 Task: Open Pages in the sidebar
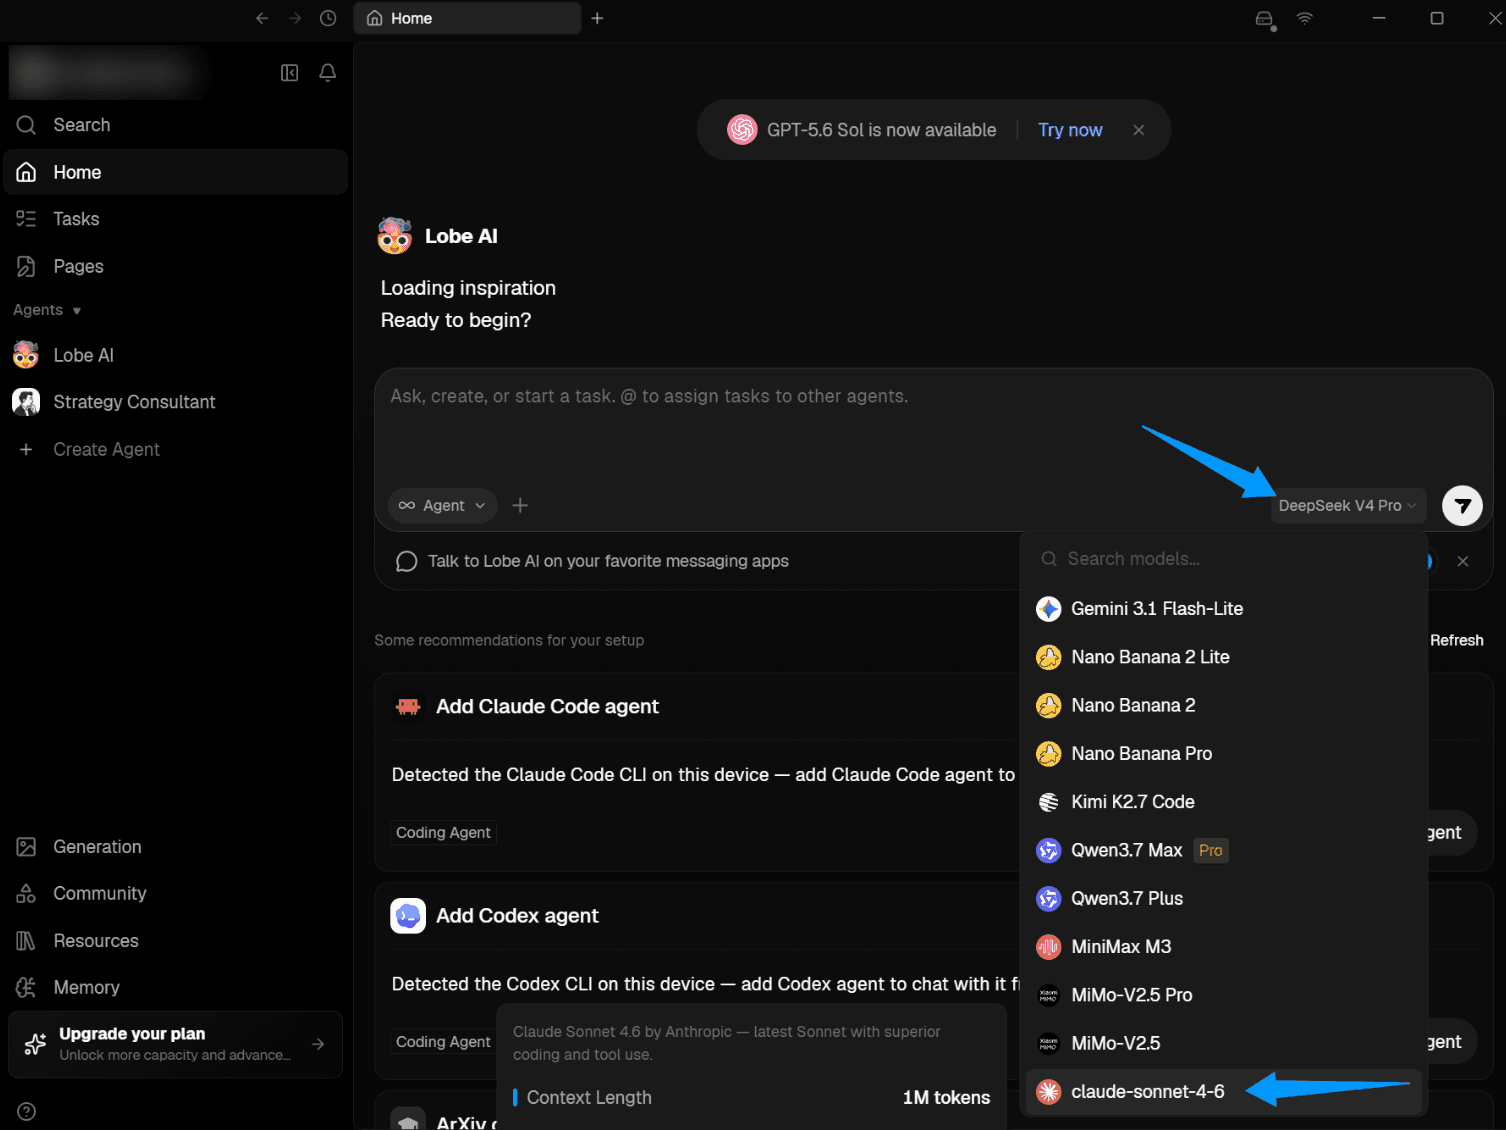tap(176, 266)
